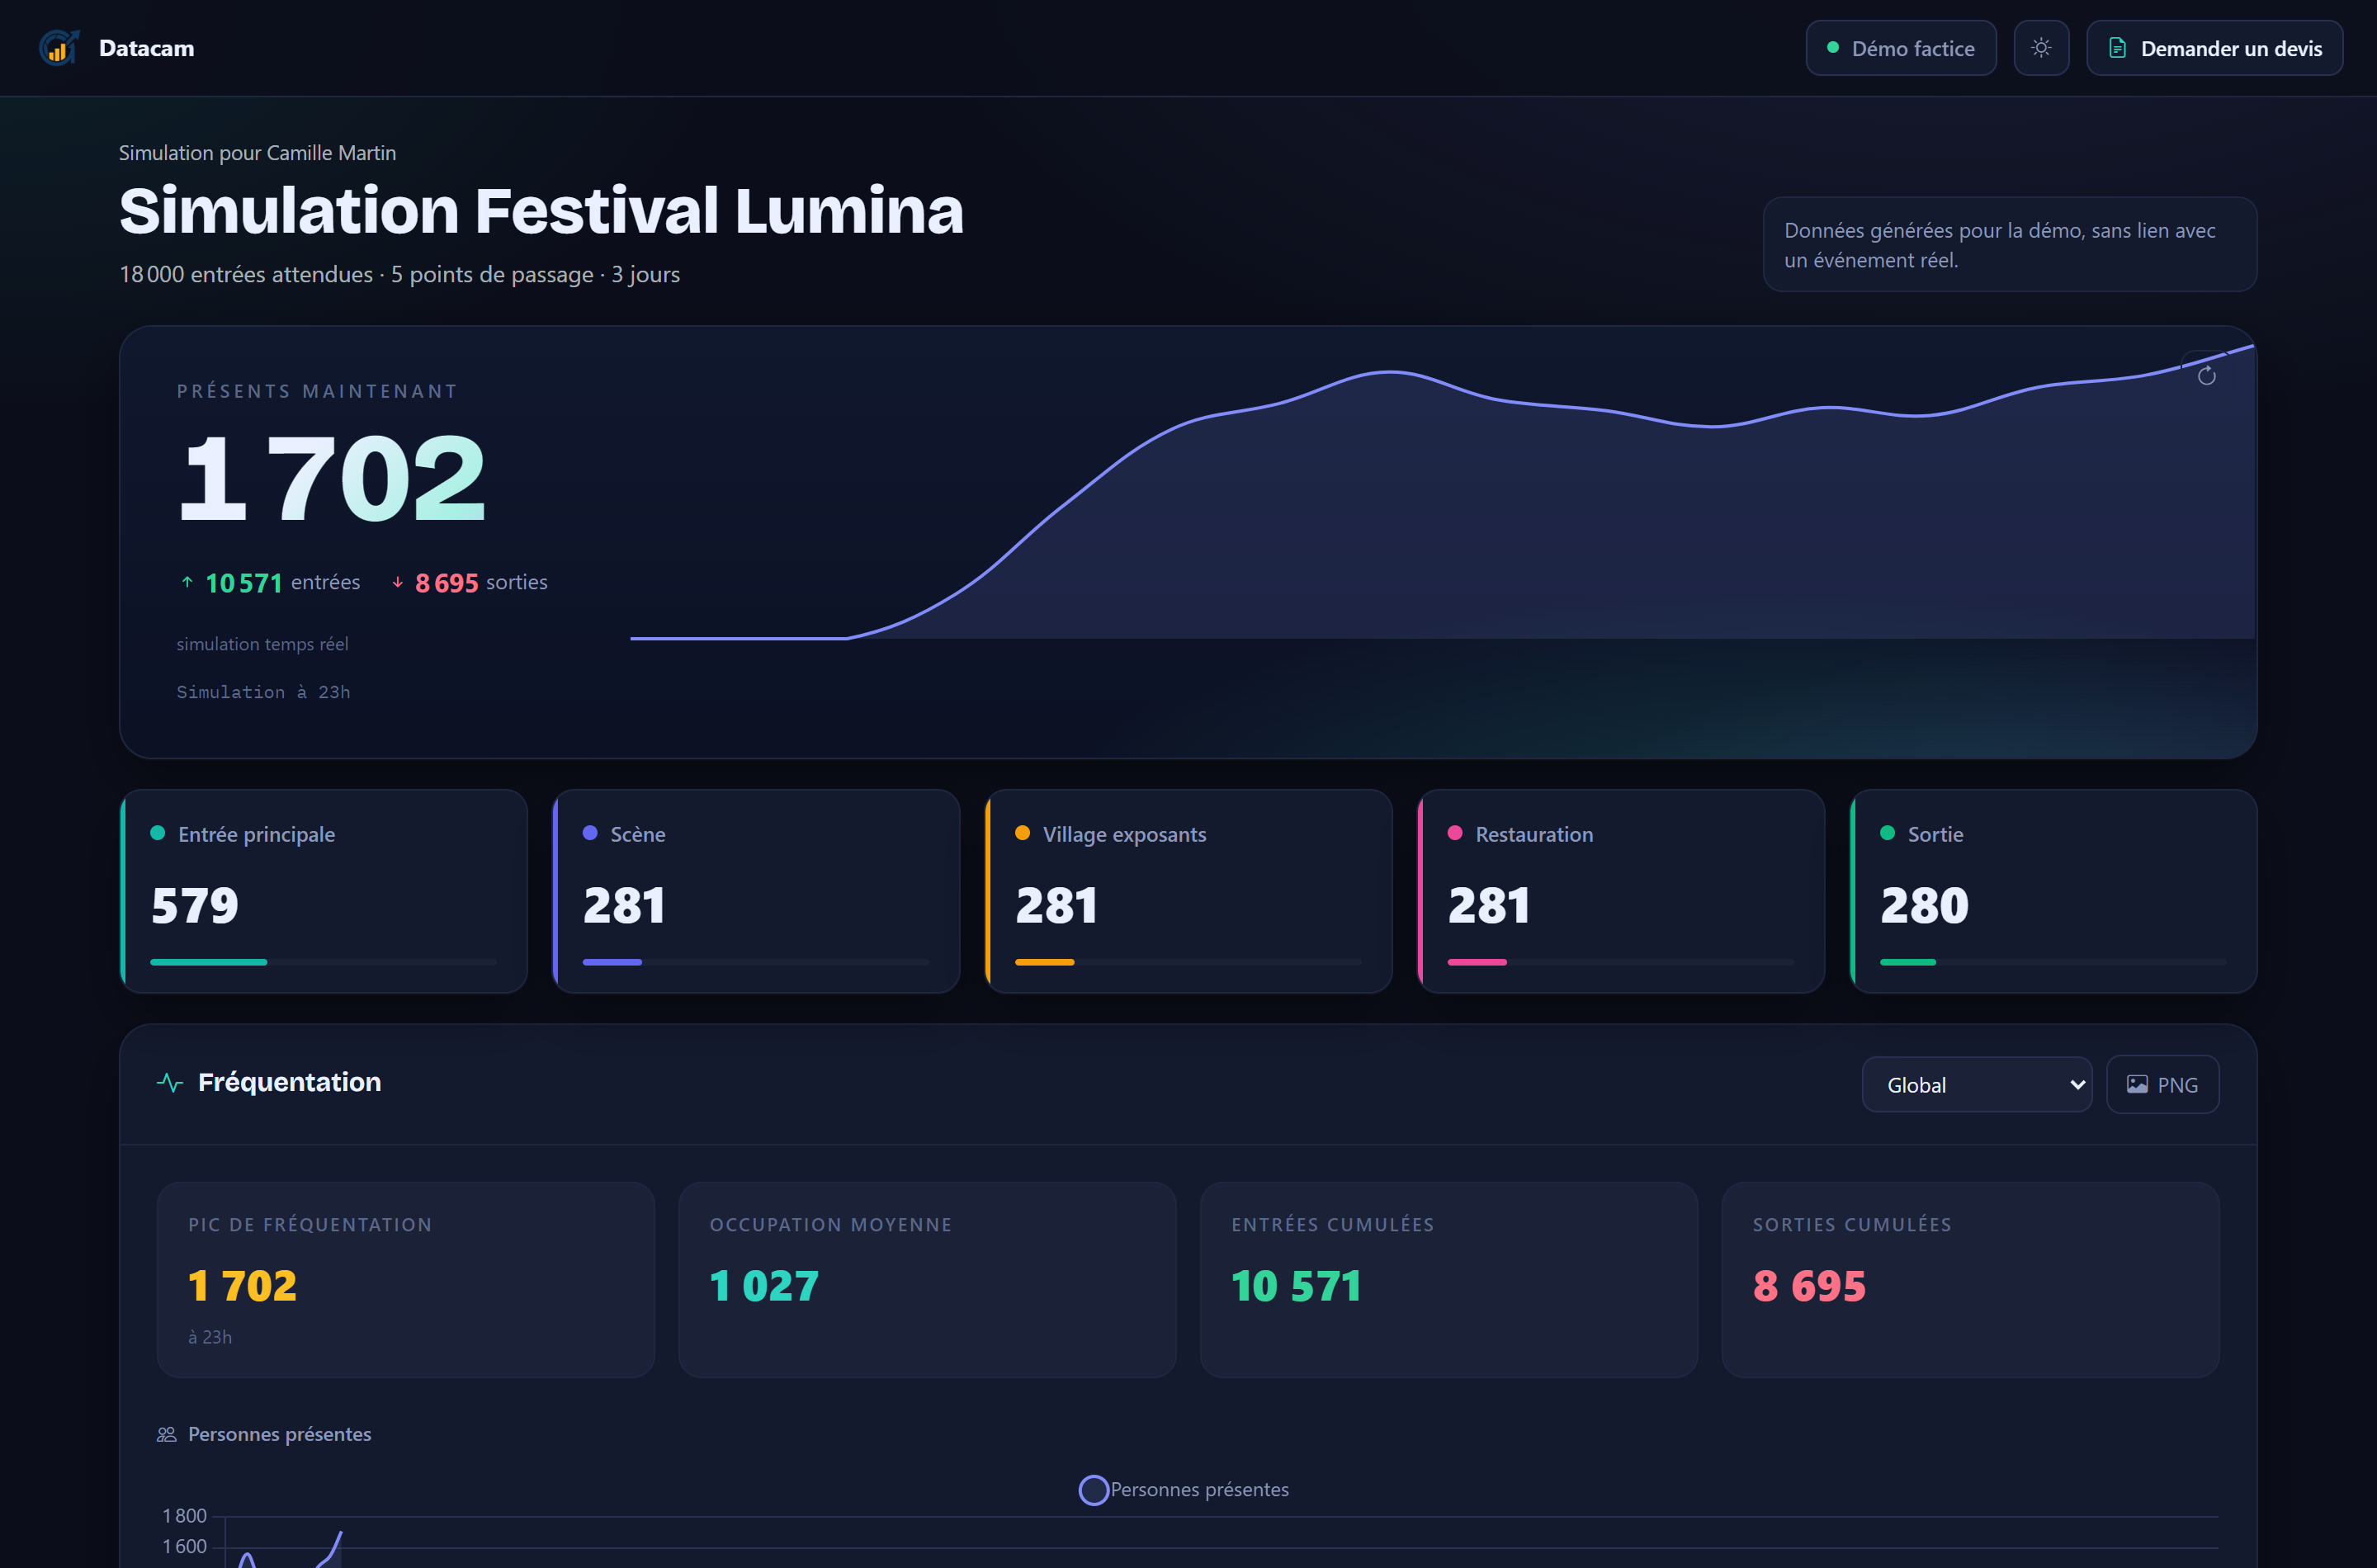This screenshot has width=2377, height=1568.
Task: Click the red down arrow by sorties
Action: point(397,582)
